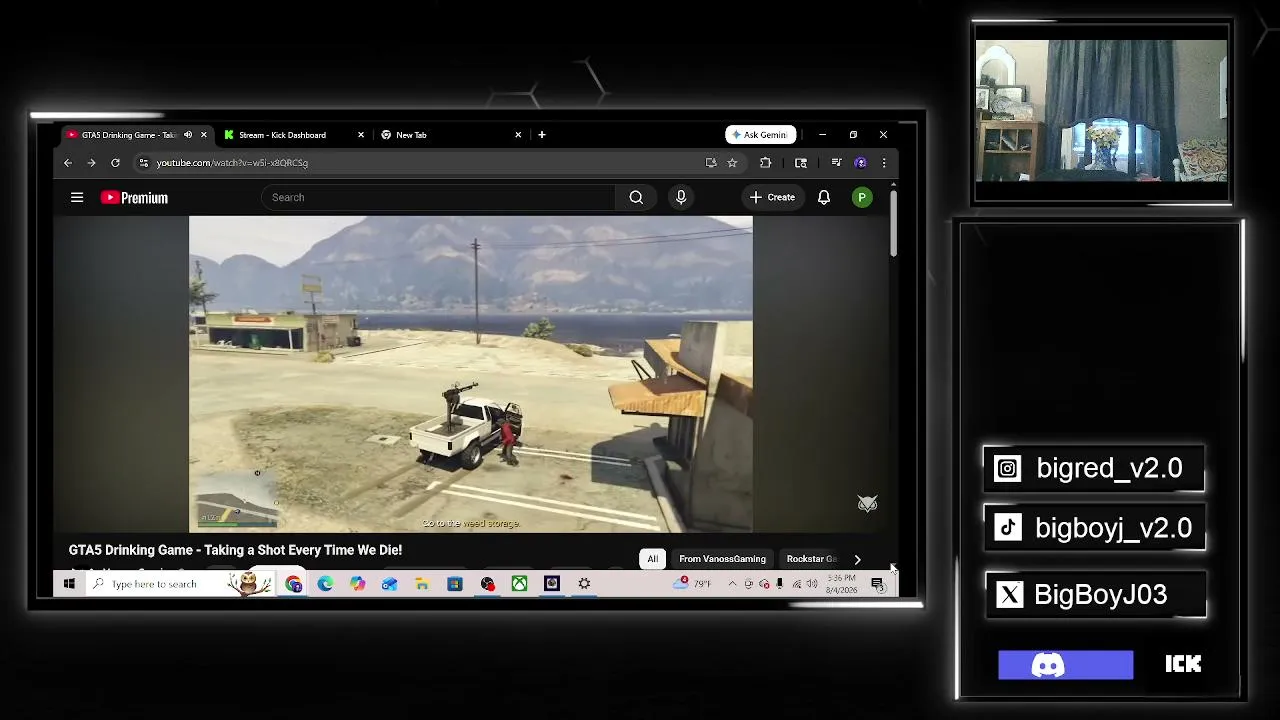Open the Chrome media controls icon
The width and height of the screenshot is (1280, 720).
[x=836, y=163]
